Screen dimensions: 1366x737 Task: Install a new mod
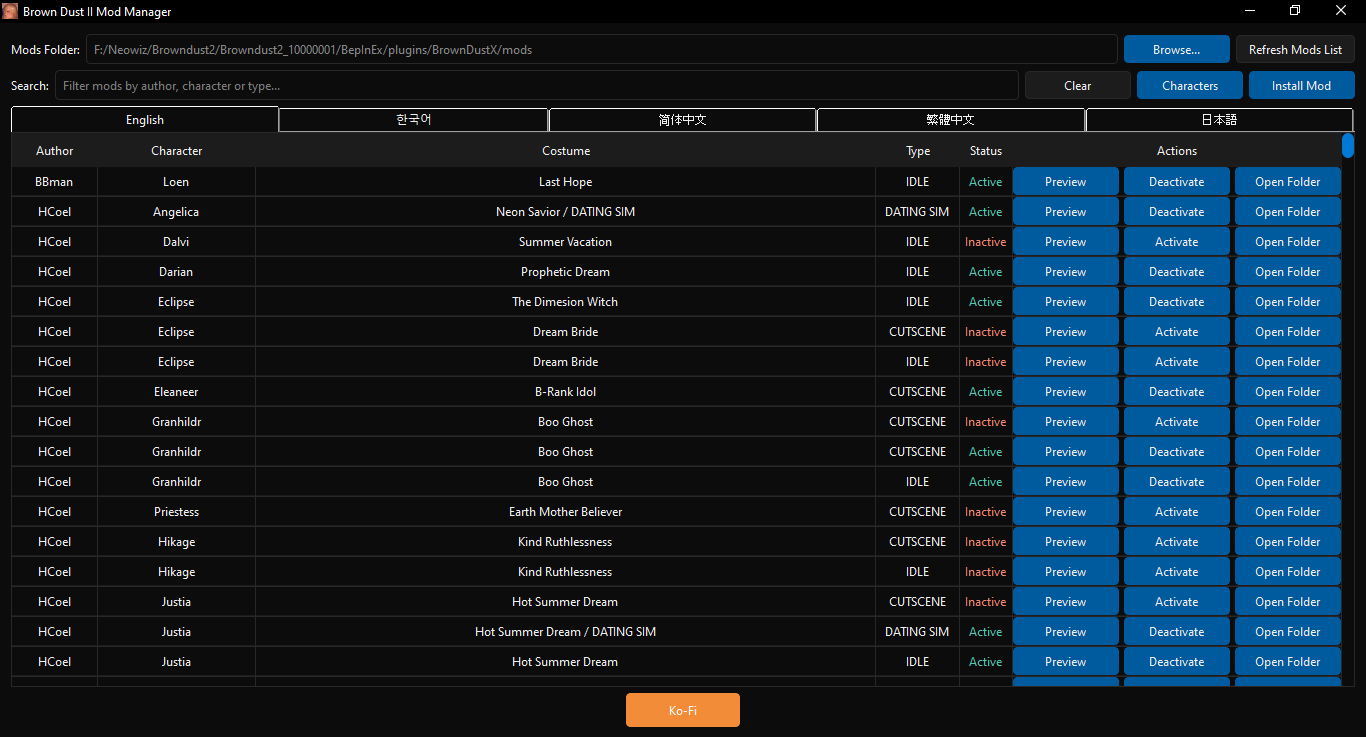pos(1301,85)
